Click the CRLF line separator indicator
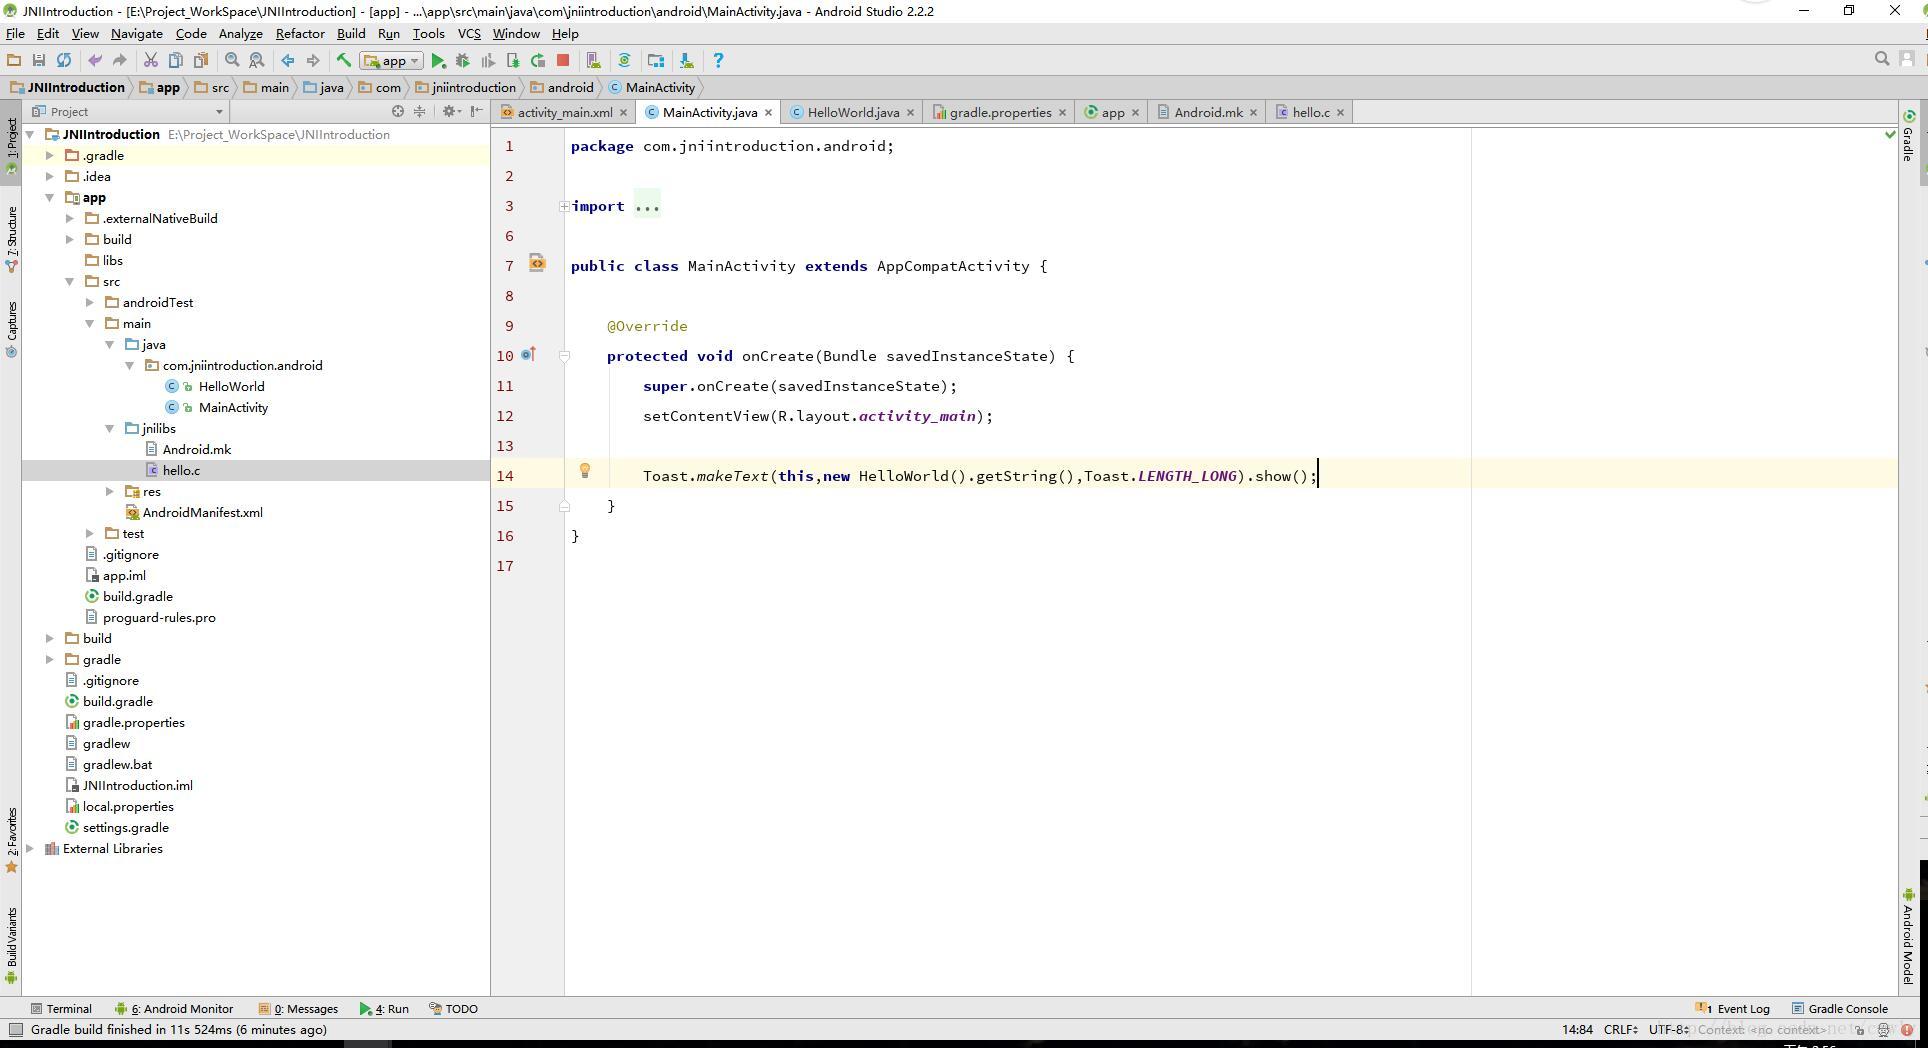The width and height of the screenshot is (1928, 1048). click(x=1620, y=1029)
